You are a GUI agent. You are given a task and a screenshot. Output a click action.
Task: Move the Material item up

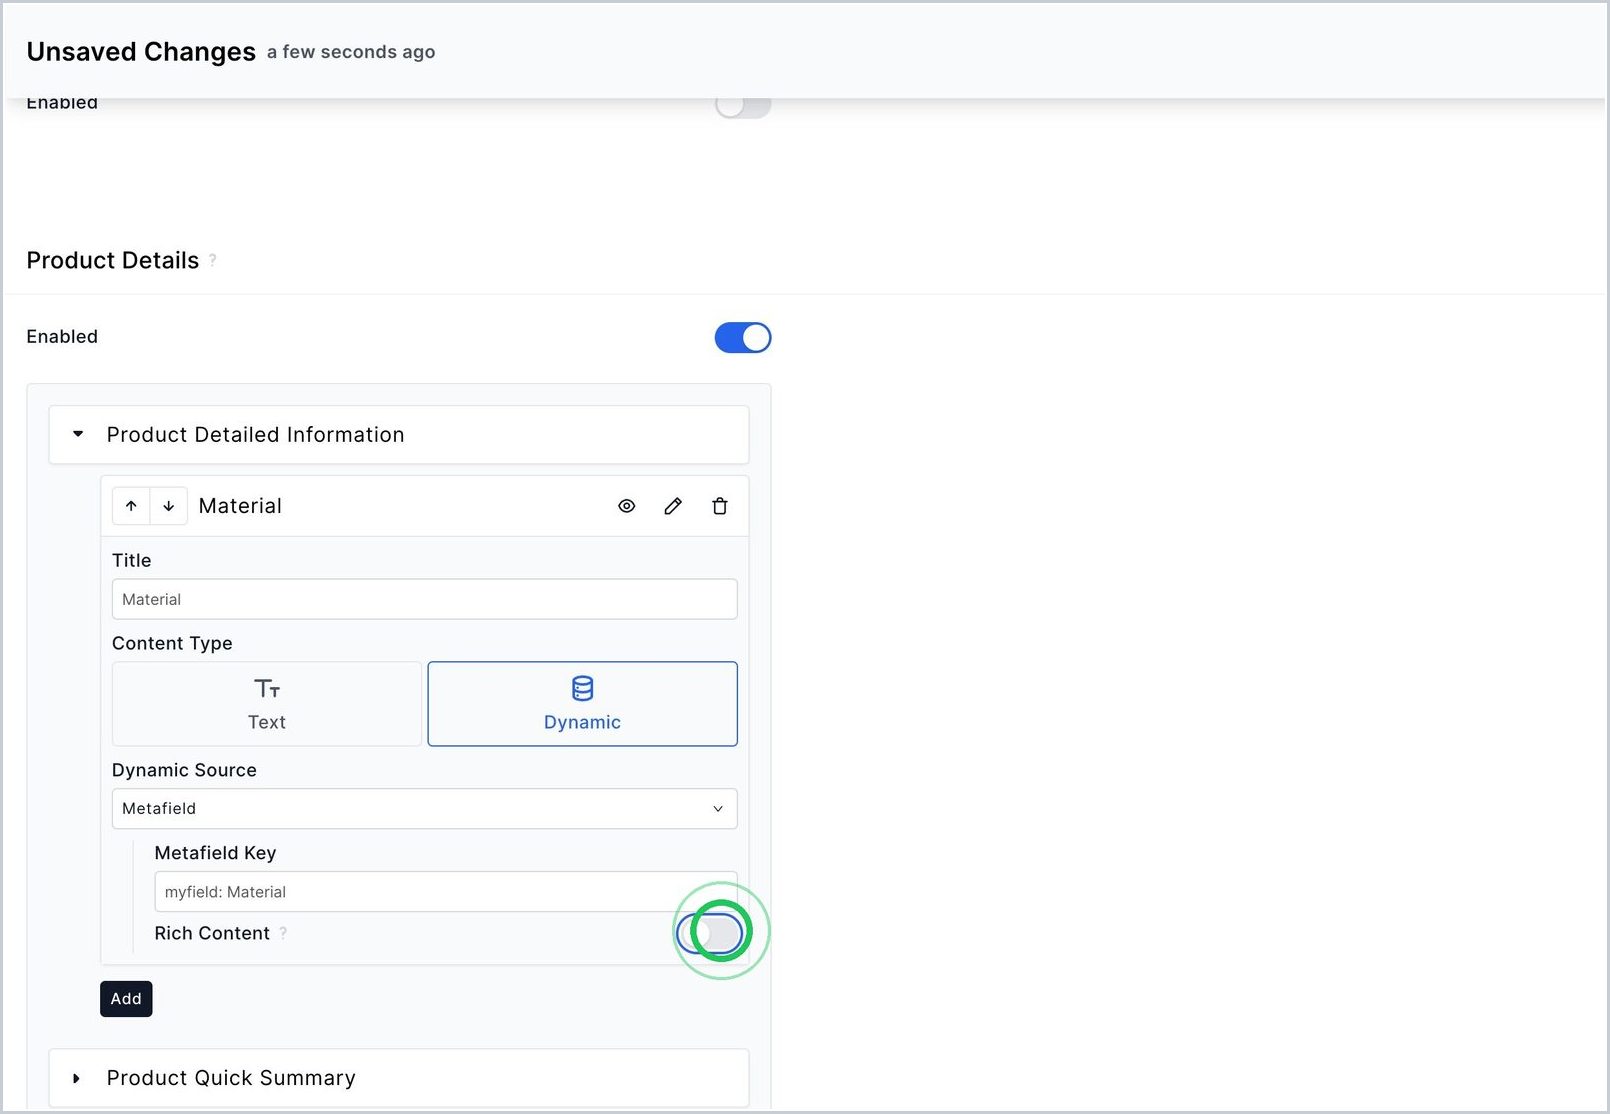pos(131,506)
